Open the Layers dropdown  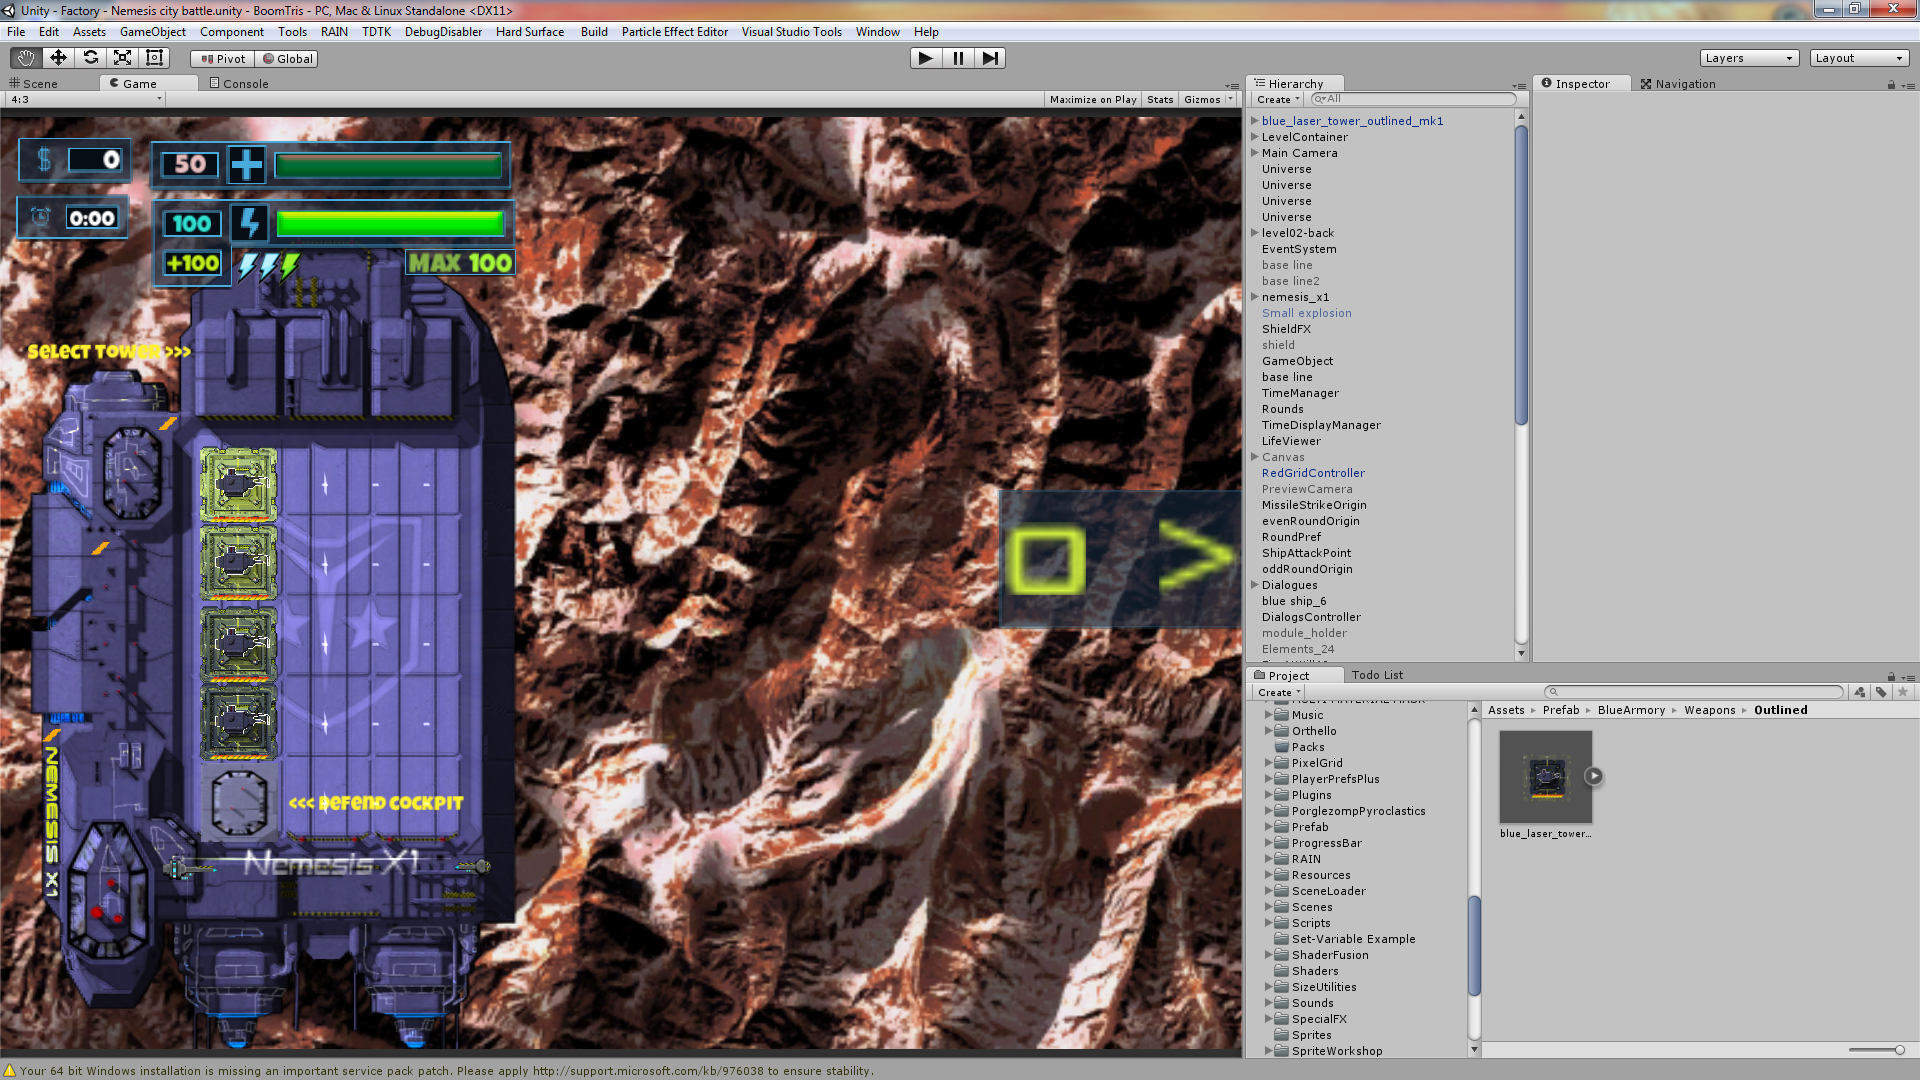[x=1749, y=58]
